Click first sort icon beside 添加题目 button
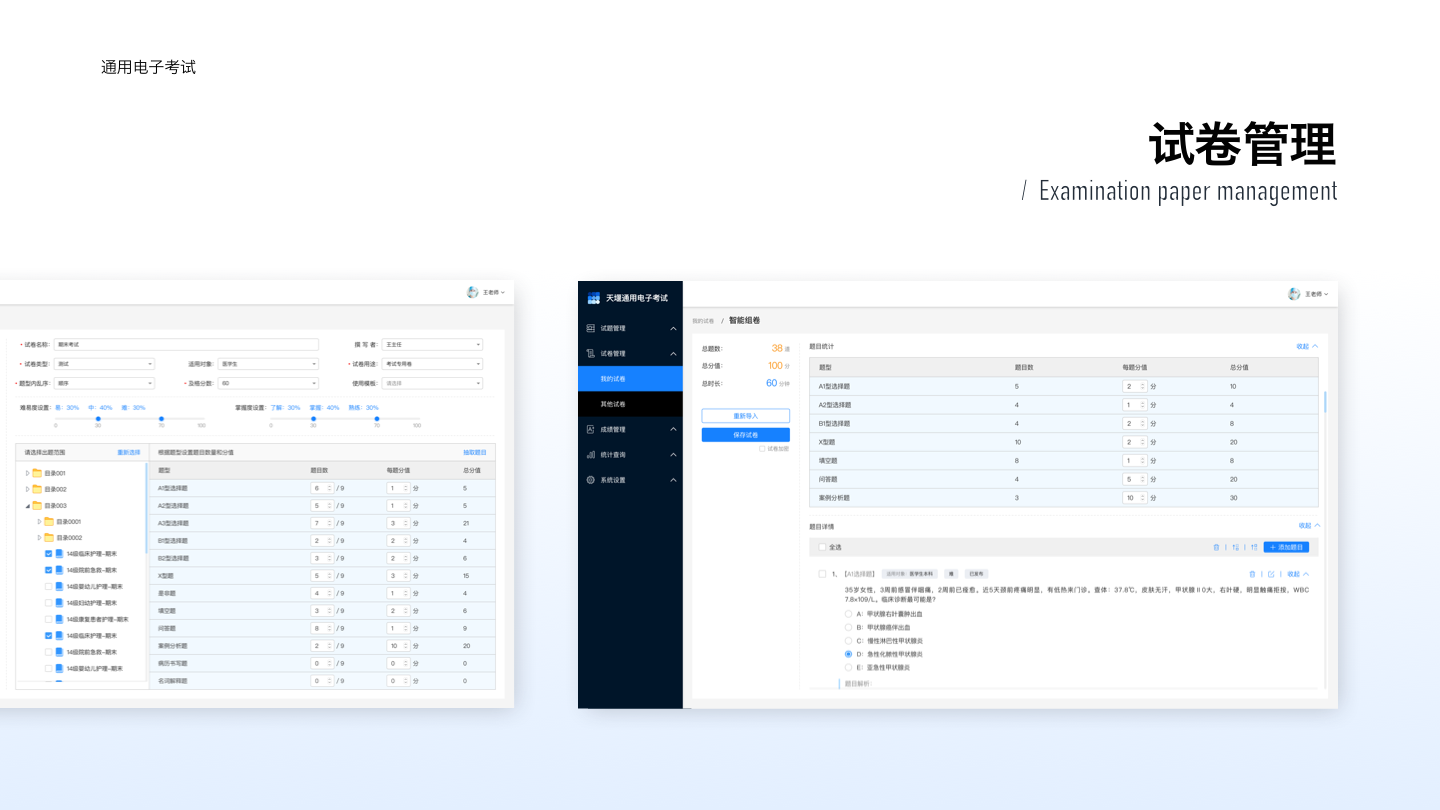Image resolution: width=1440 pixels, height=810 pixels. click(1236, 547)
